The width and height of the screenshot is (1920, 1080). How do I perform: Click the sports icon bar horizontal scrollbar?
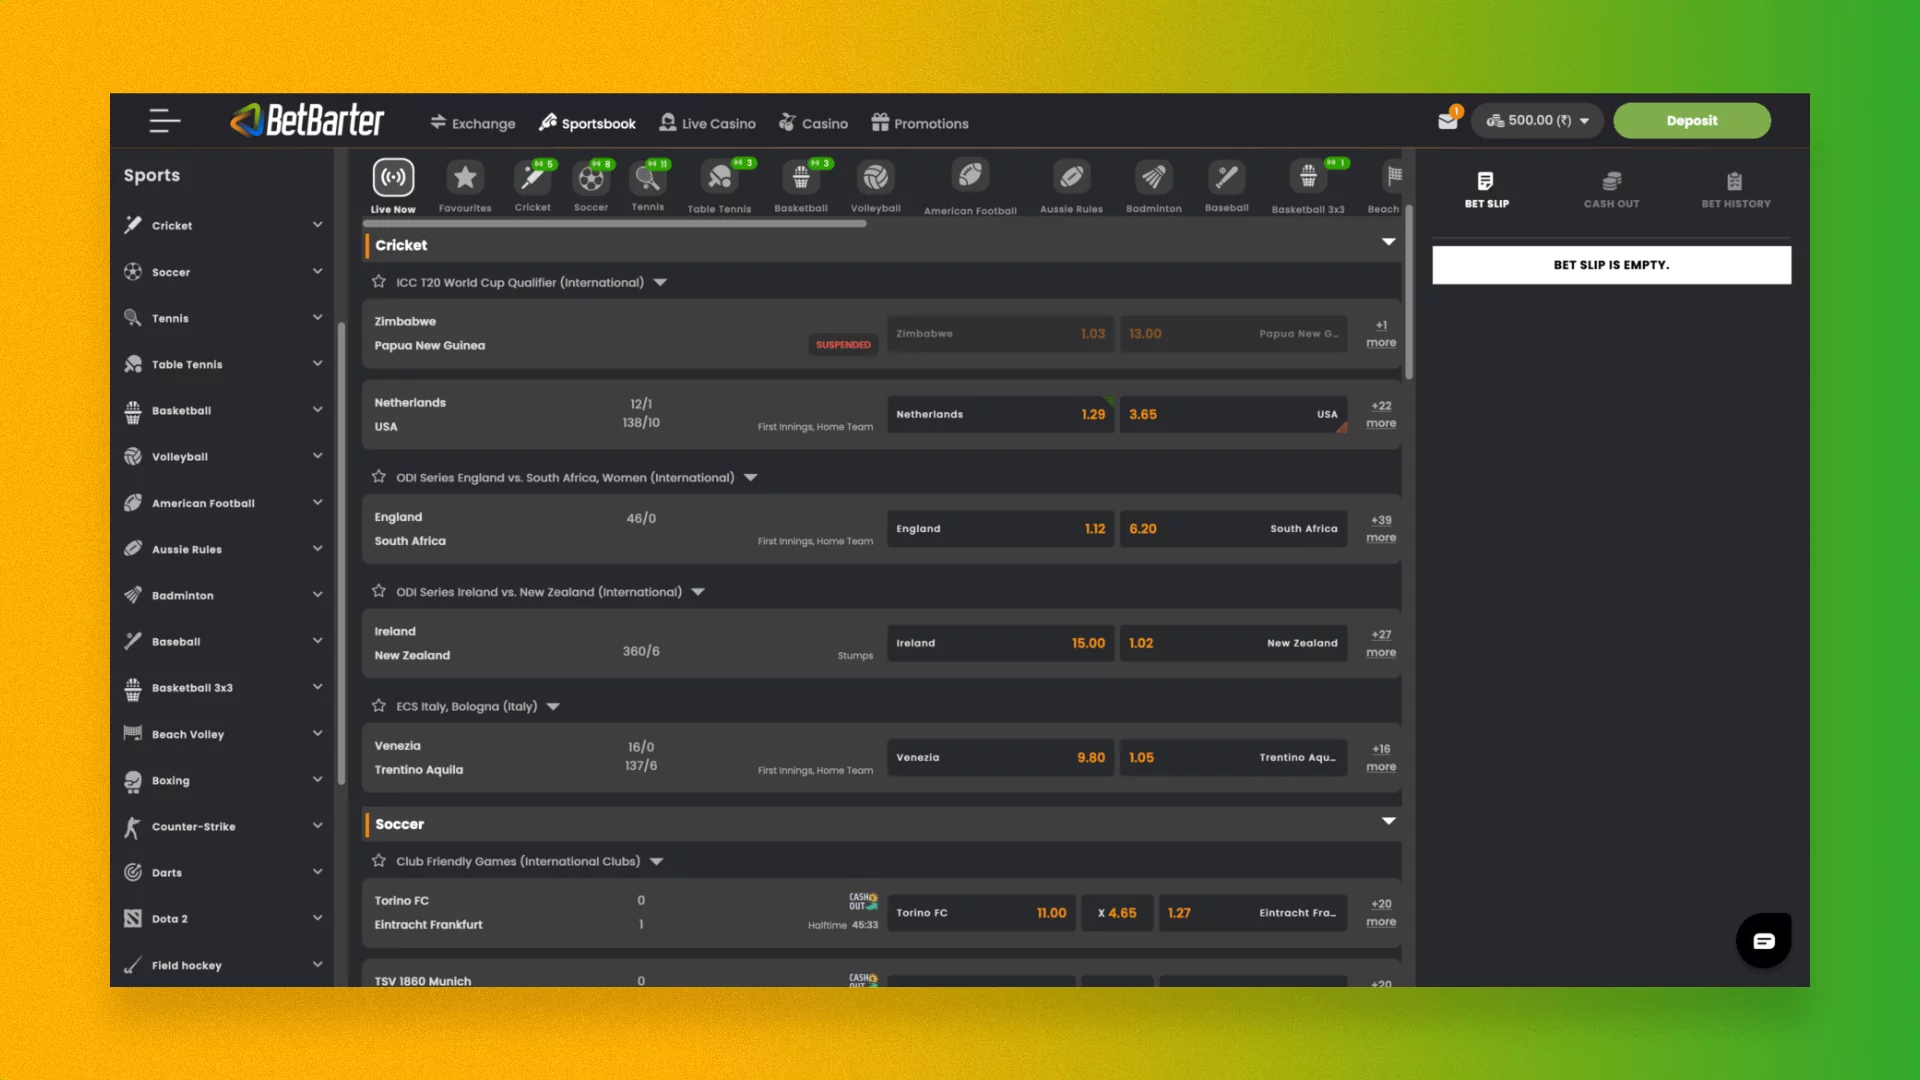[614, 224]
